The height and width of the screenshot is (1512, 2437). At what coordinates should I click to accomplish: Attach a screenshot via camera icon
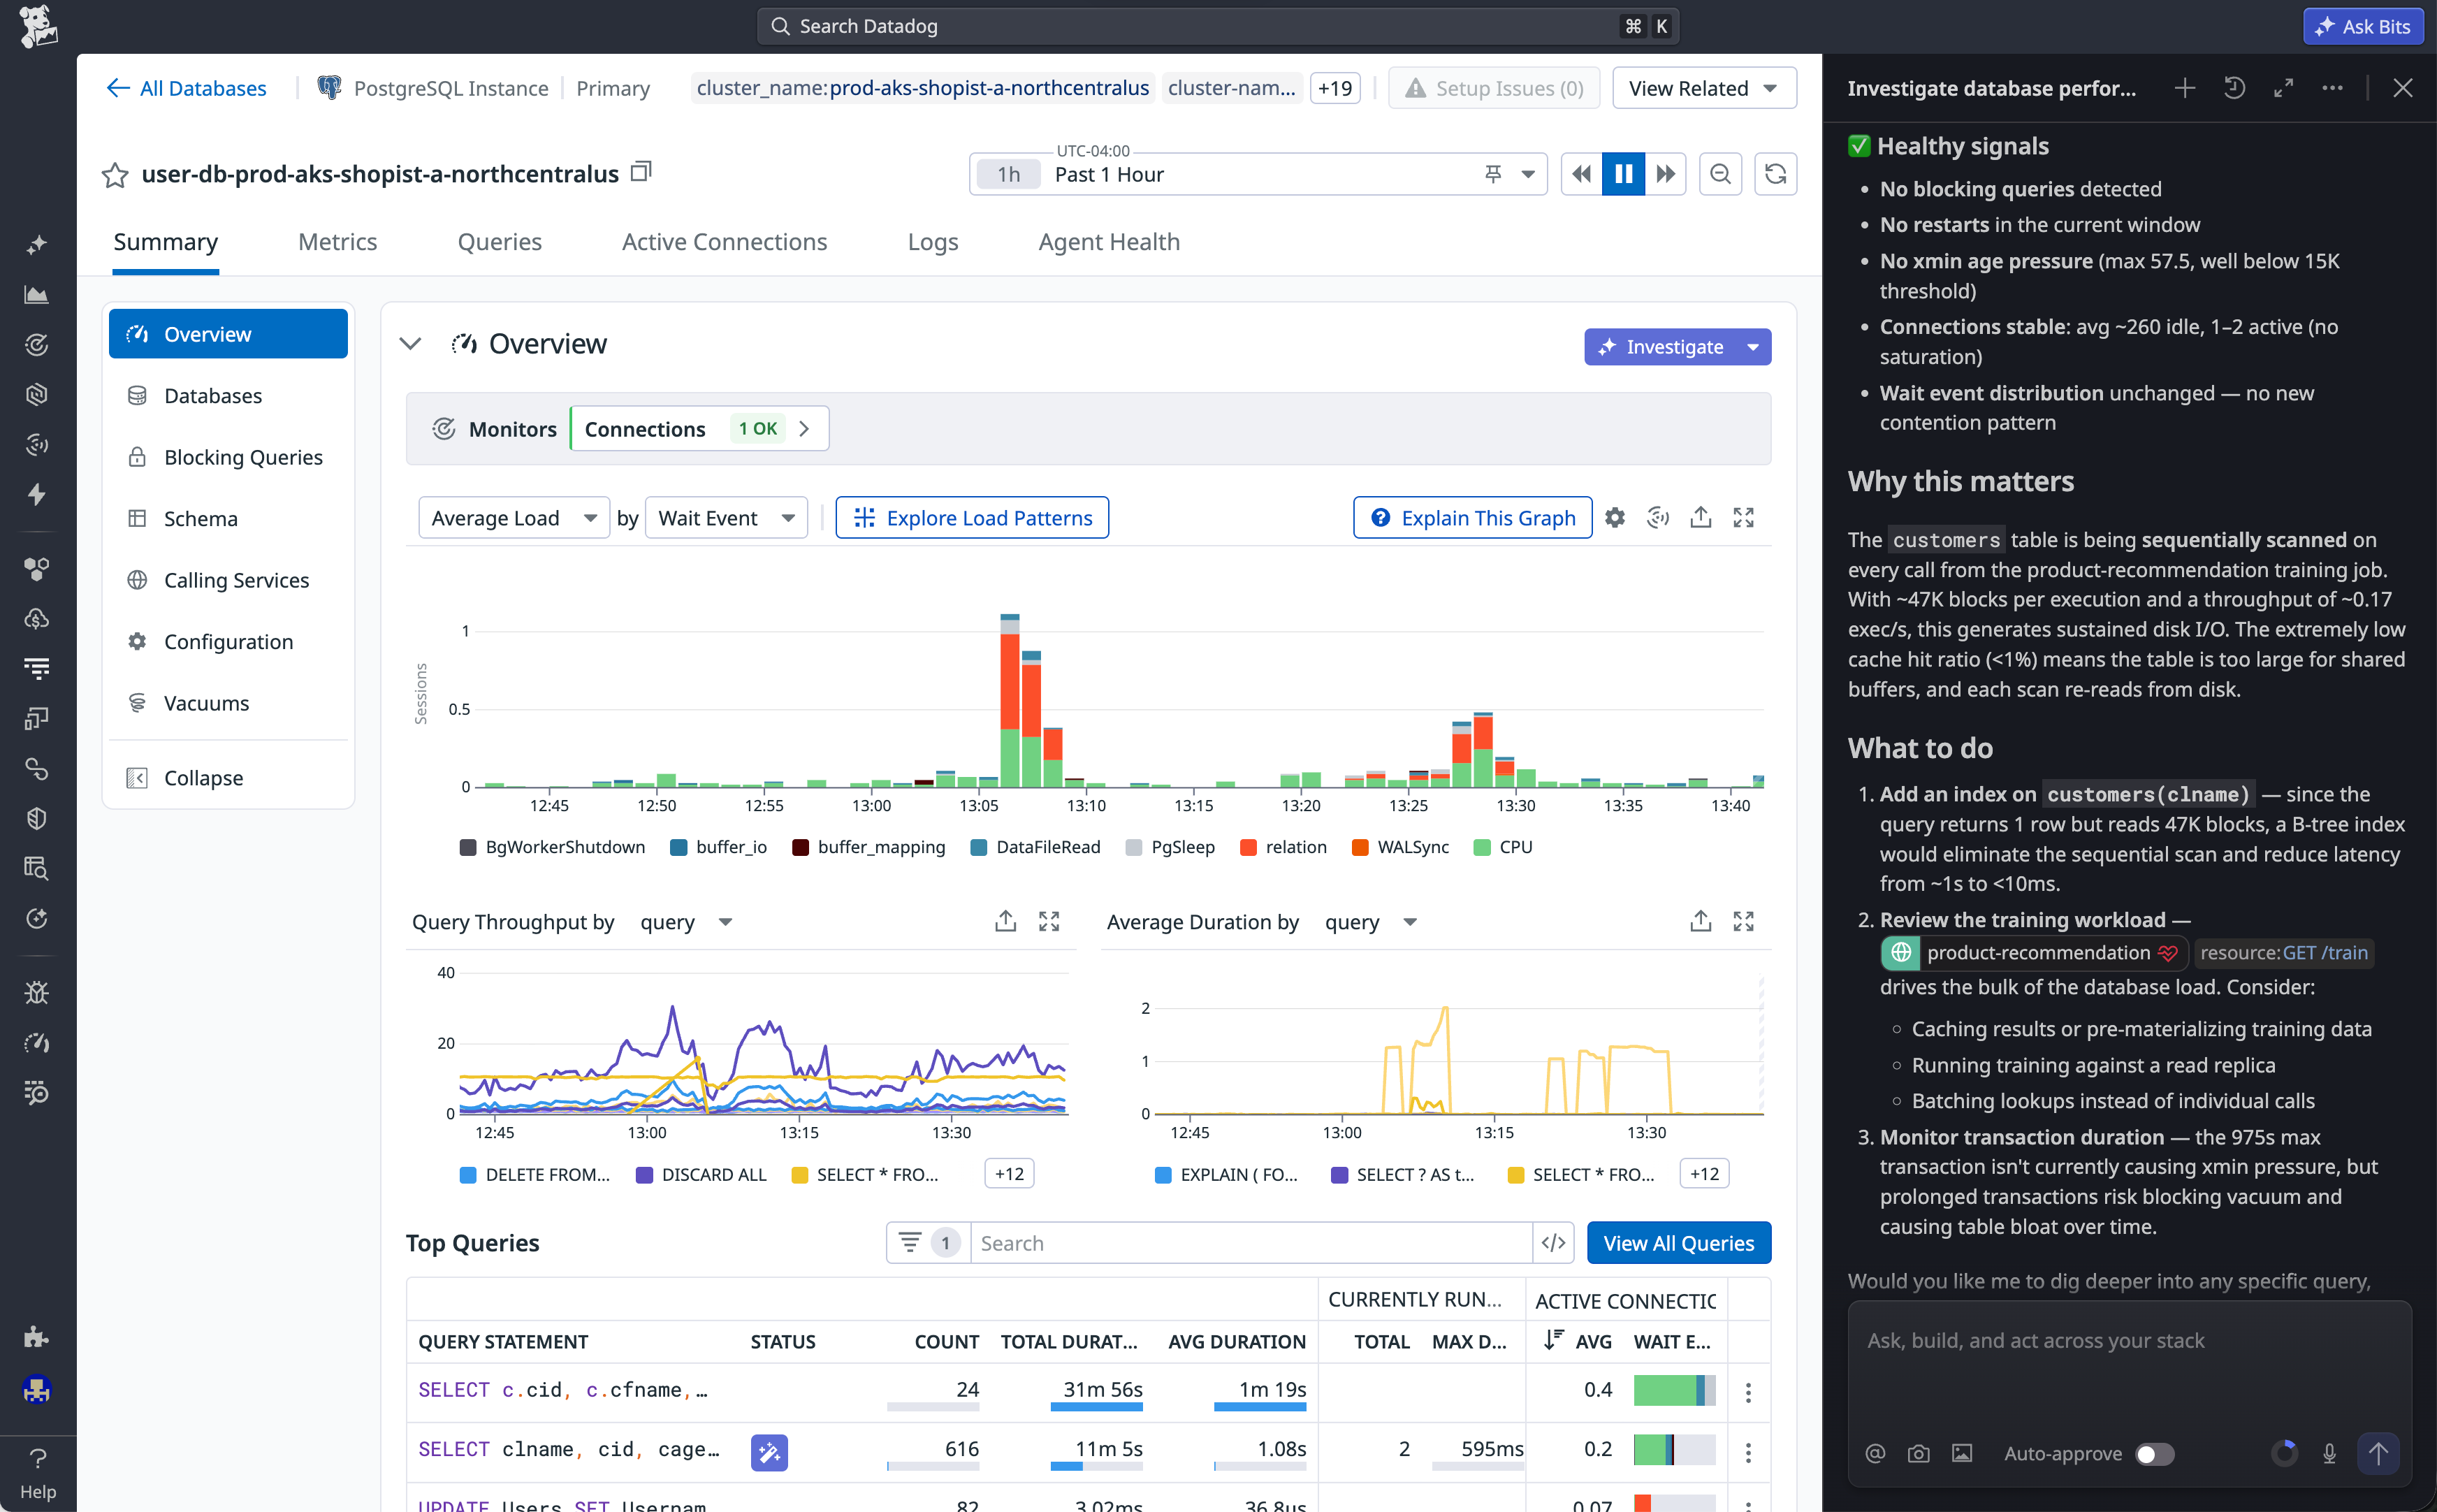tap(1918, 1454)
